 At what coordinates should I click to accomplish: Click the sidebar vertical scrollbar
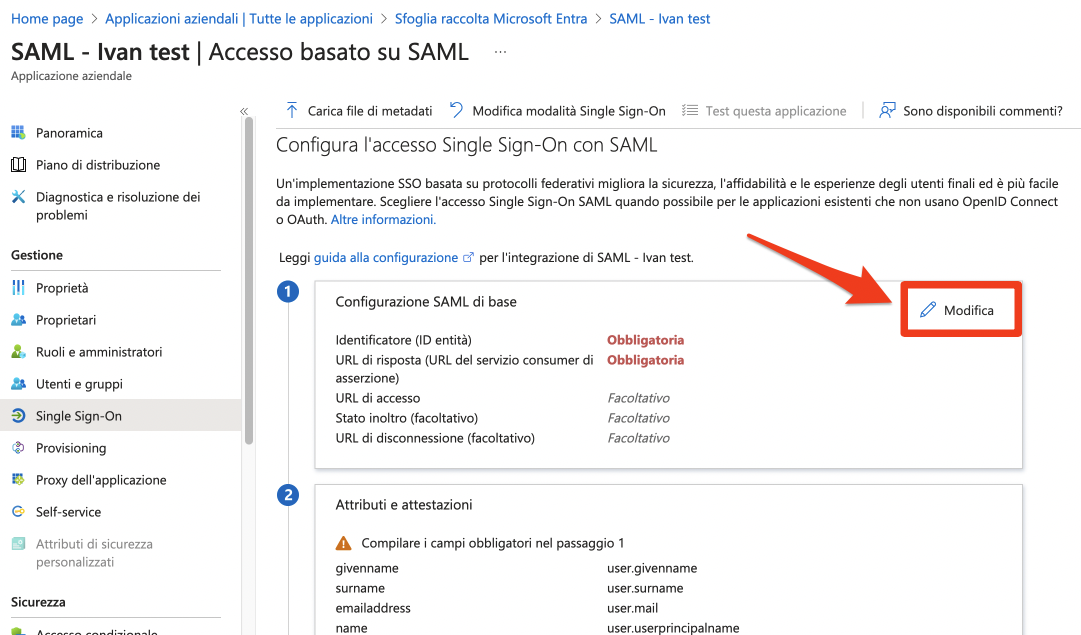(x=249, y=281)
